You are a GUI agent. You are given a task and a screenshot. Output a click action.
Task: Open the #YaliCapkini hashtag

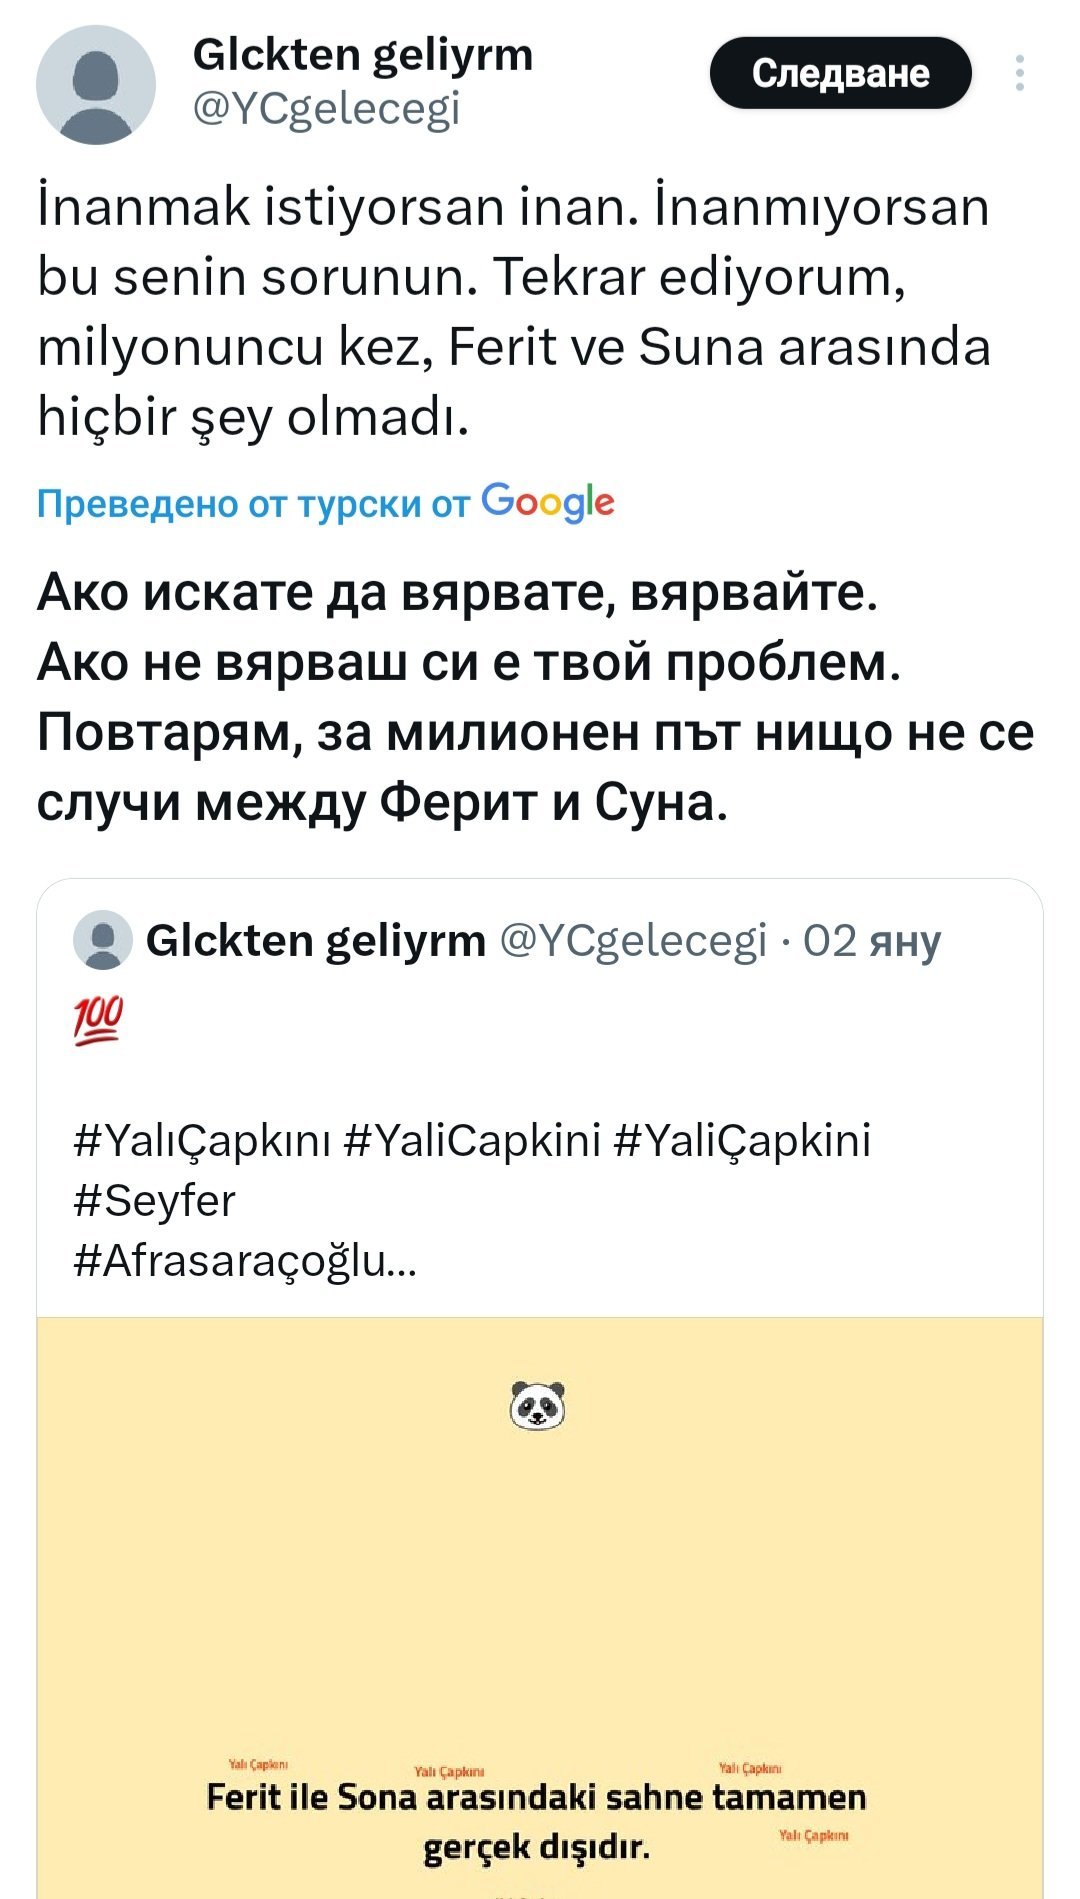[x=472, y=1140]
